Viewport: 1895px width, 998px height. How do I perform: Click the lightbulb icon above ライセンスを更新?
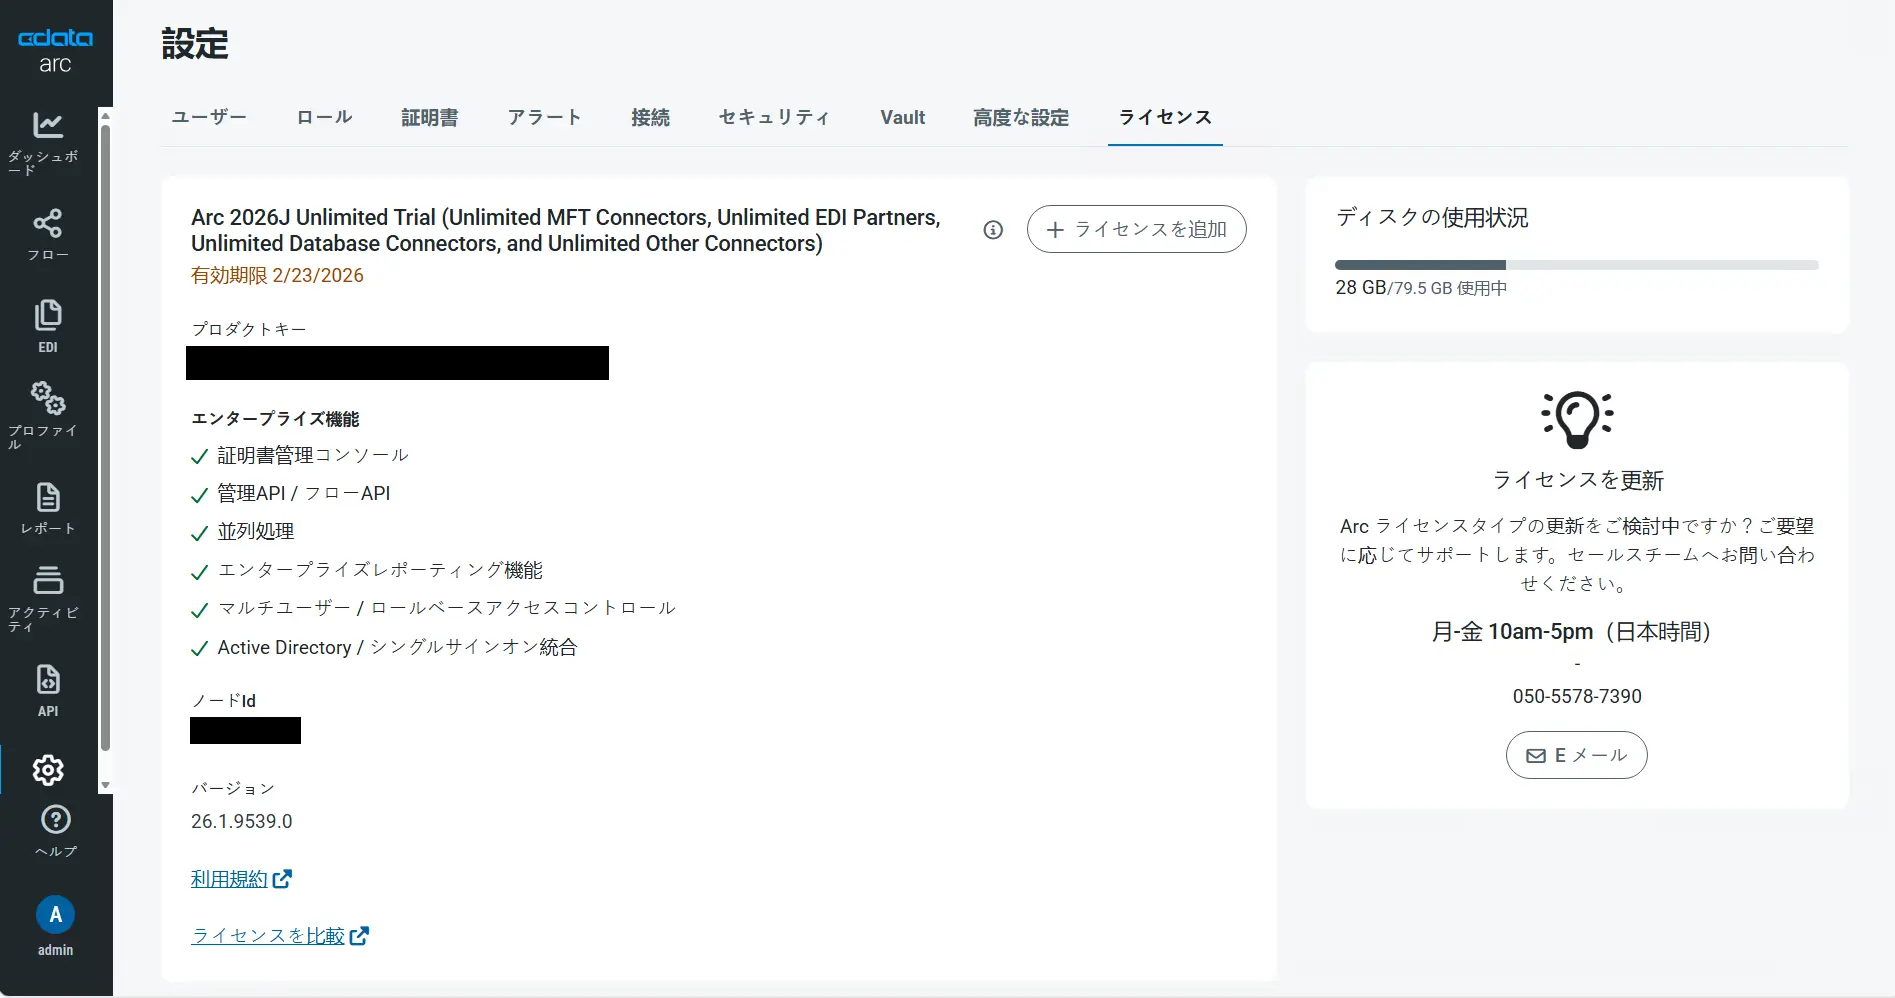tap(1577, 419)
